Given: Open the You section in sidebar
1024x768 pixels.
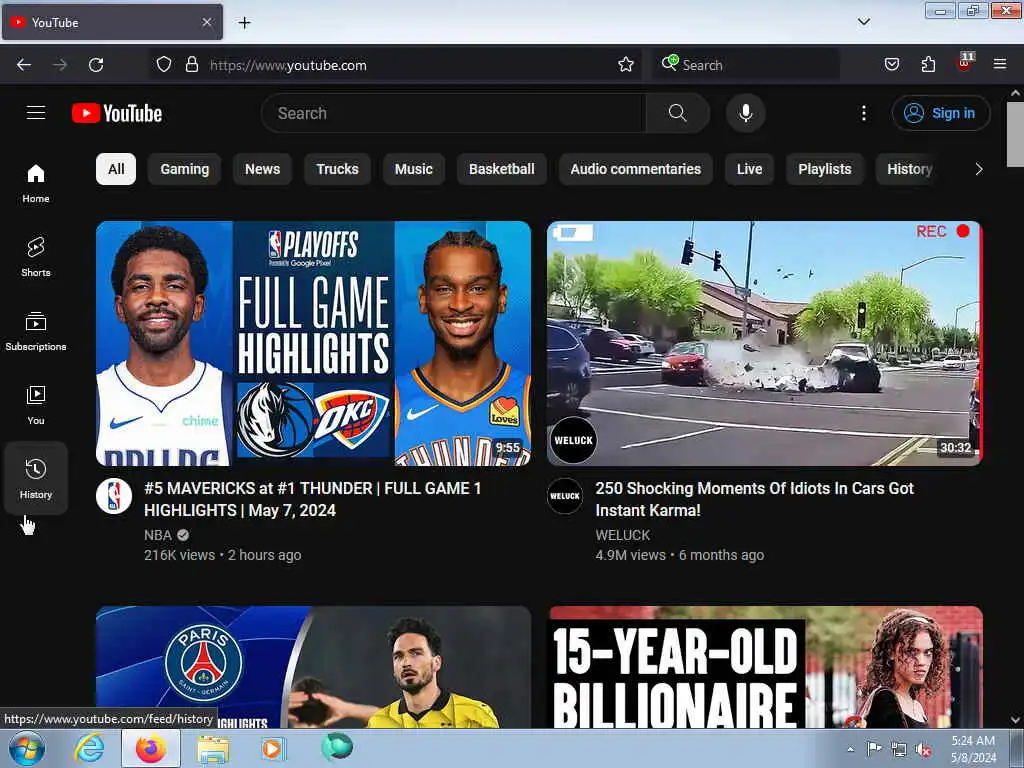Looking at the screenshot, I should (36, 405).
